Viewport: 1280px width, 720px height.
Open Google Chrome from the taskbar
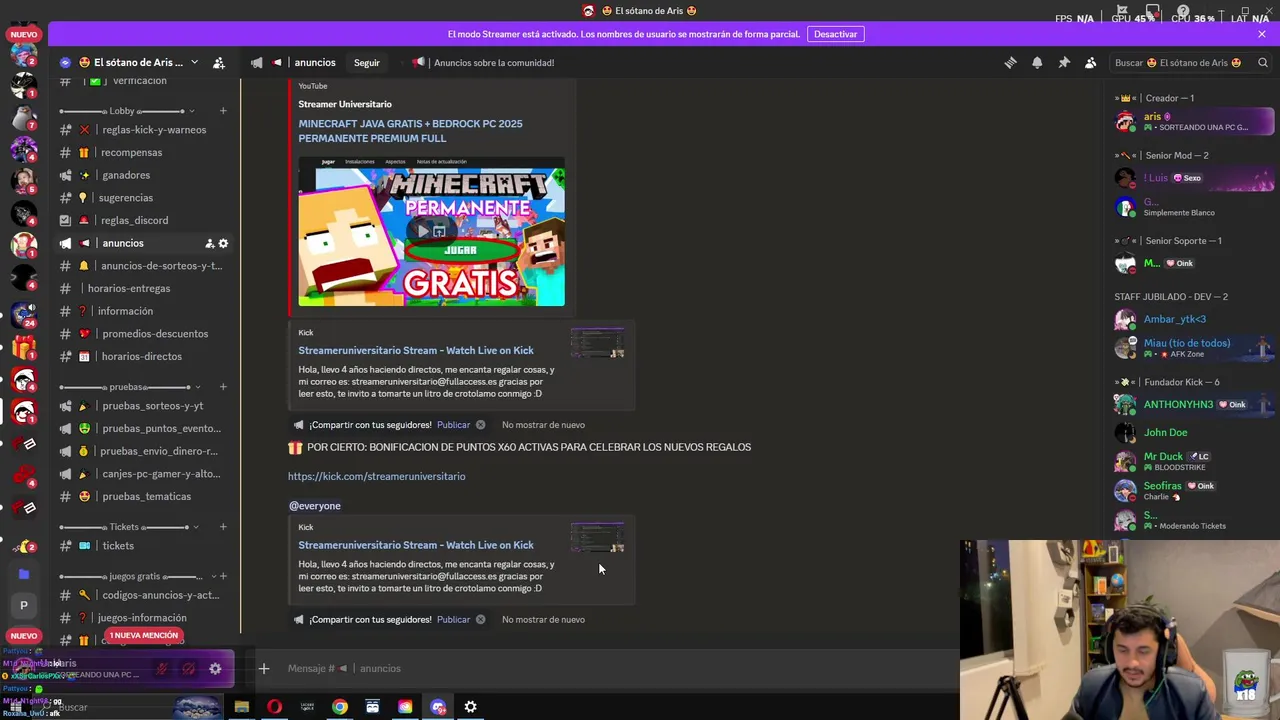pos(340,707)
